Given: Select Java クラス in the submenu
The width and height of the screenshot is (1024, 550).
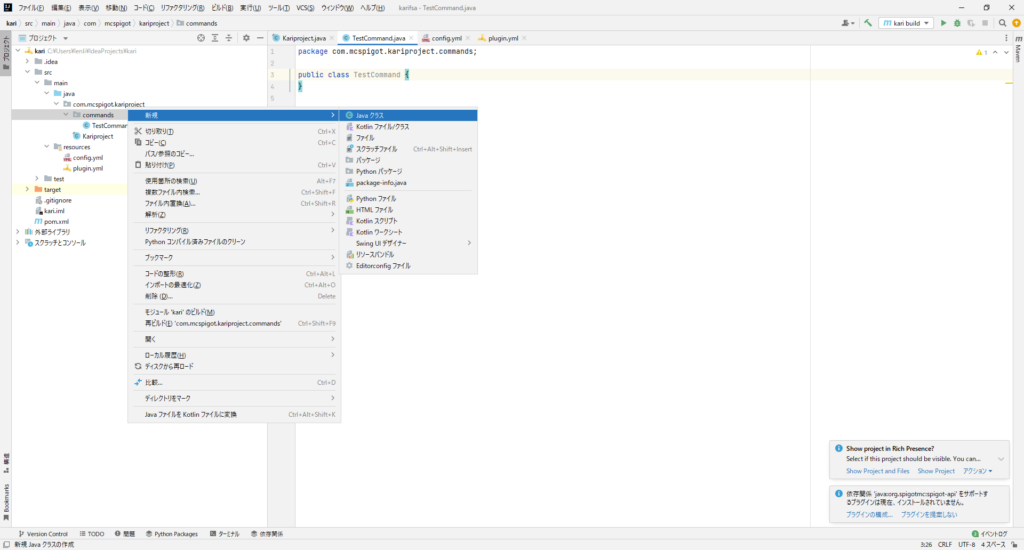Looking at the screenshot, I should [369, 115].
